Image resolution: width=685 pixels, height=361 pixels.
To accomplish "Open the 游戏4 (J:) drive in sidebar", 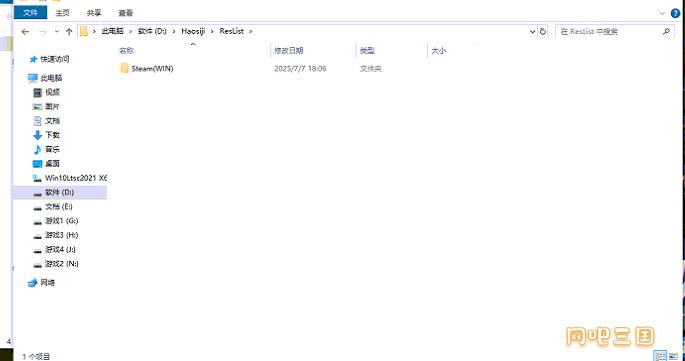I will 60,250.
